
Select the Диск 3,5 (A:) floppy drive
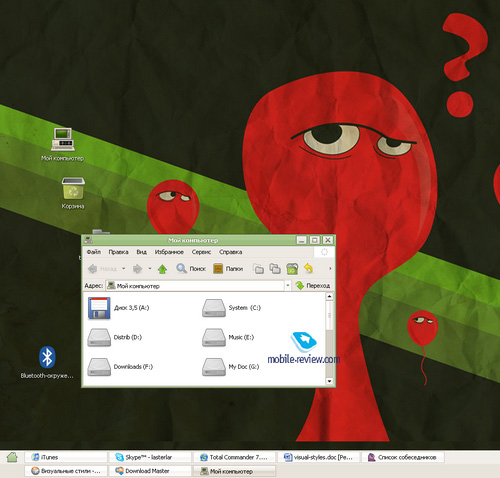click(118, 308)
